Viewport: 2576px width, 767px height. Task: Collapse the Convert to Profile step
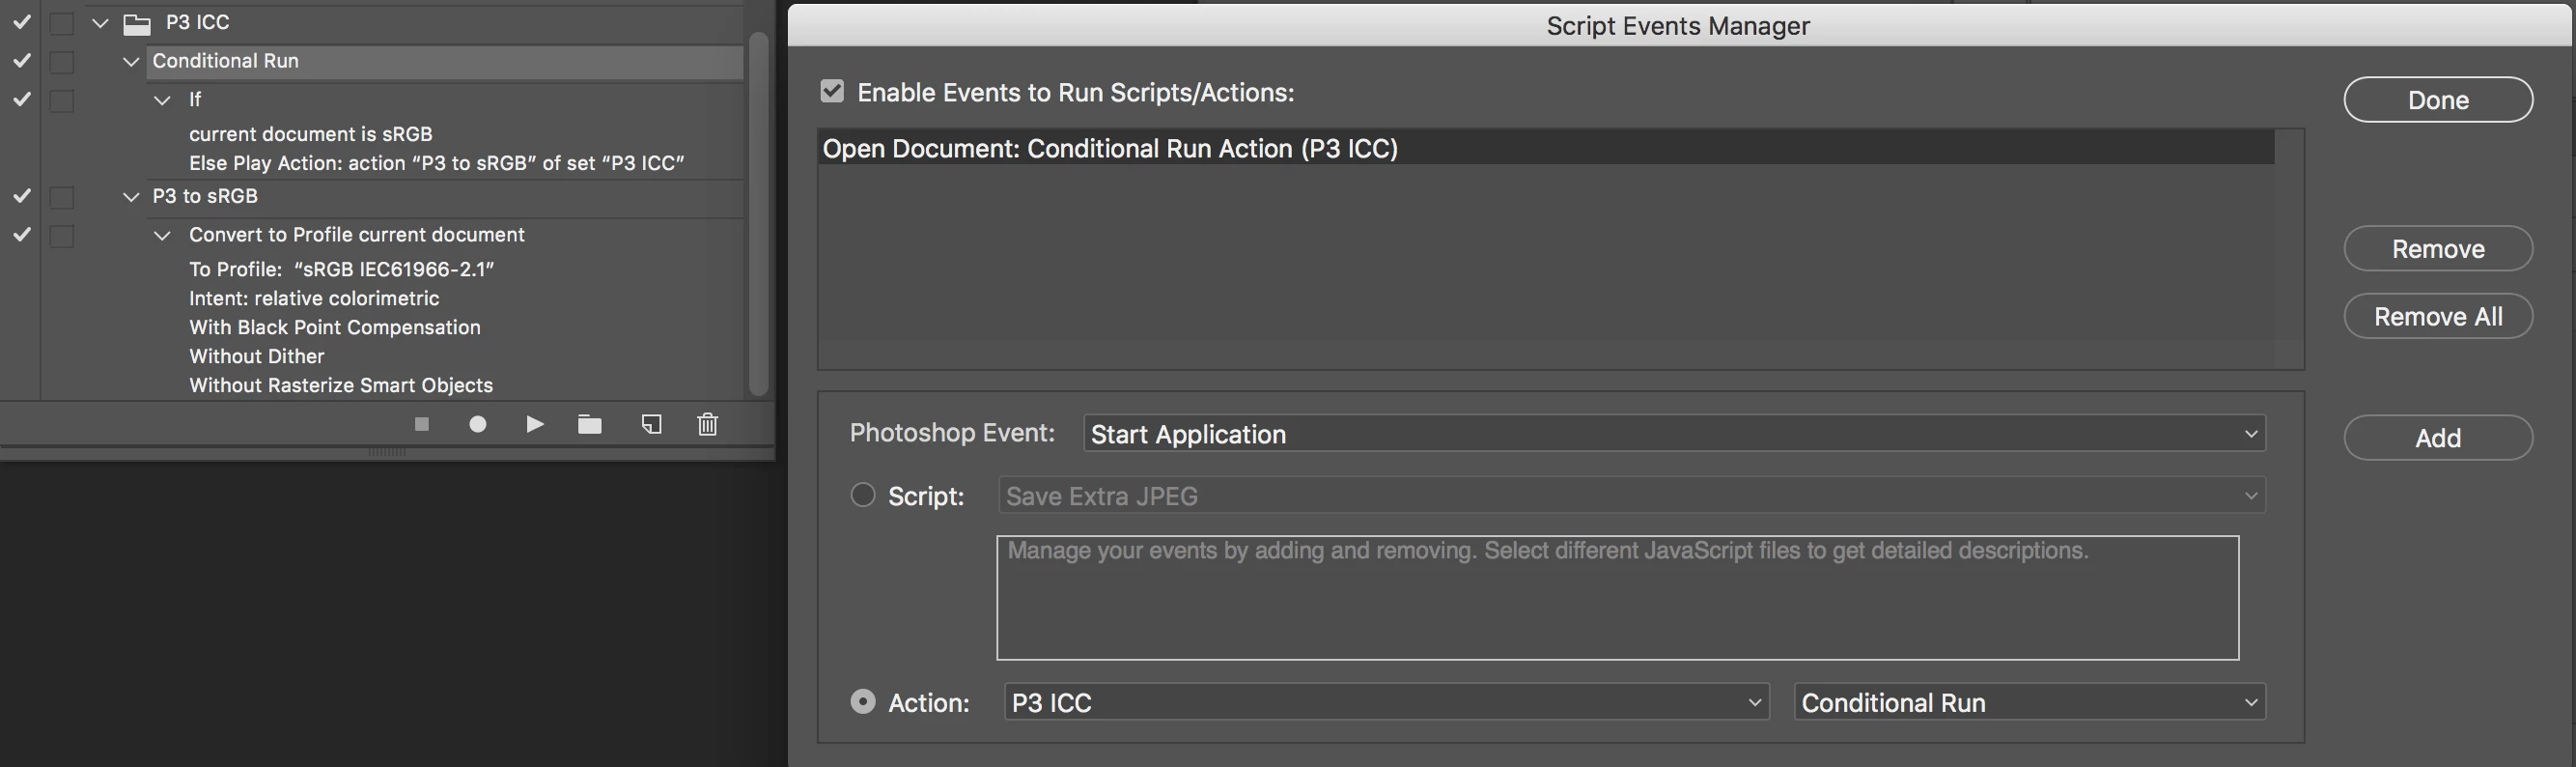163,236
